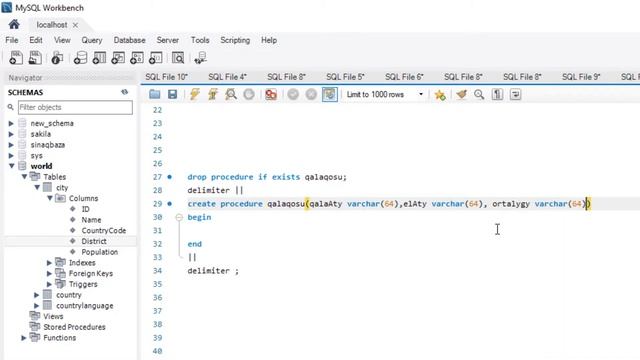The width and height of the screenshot is (640, 360).
Task: Collapse the Columns node
Action: point(49,198)
